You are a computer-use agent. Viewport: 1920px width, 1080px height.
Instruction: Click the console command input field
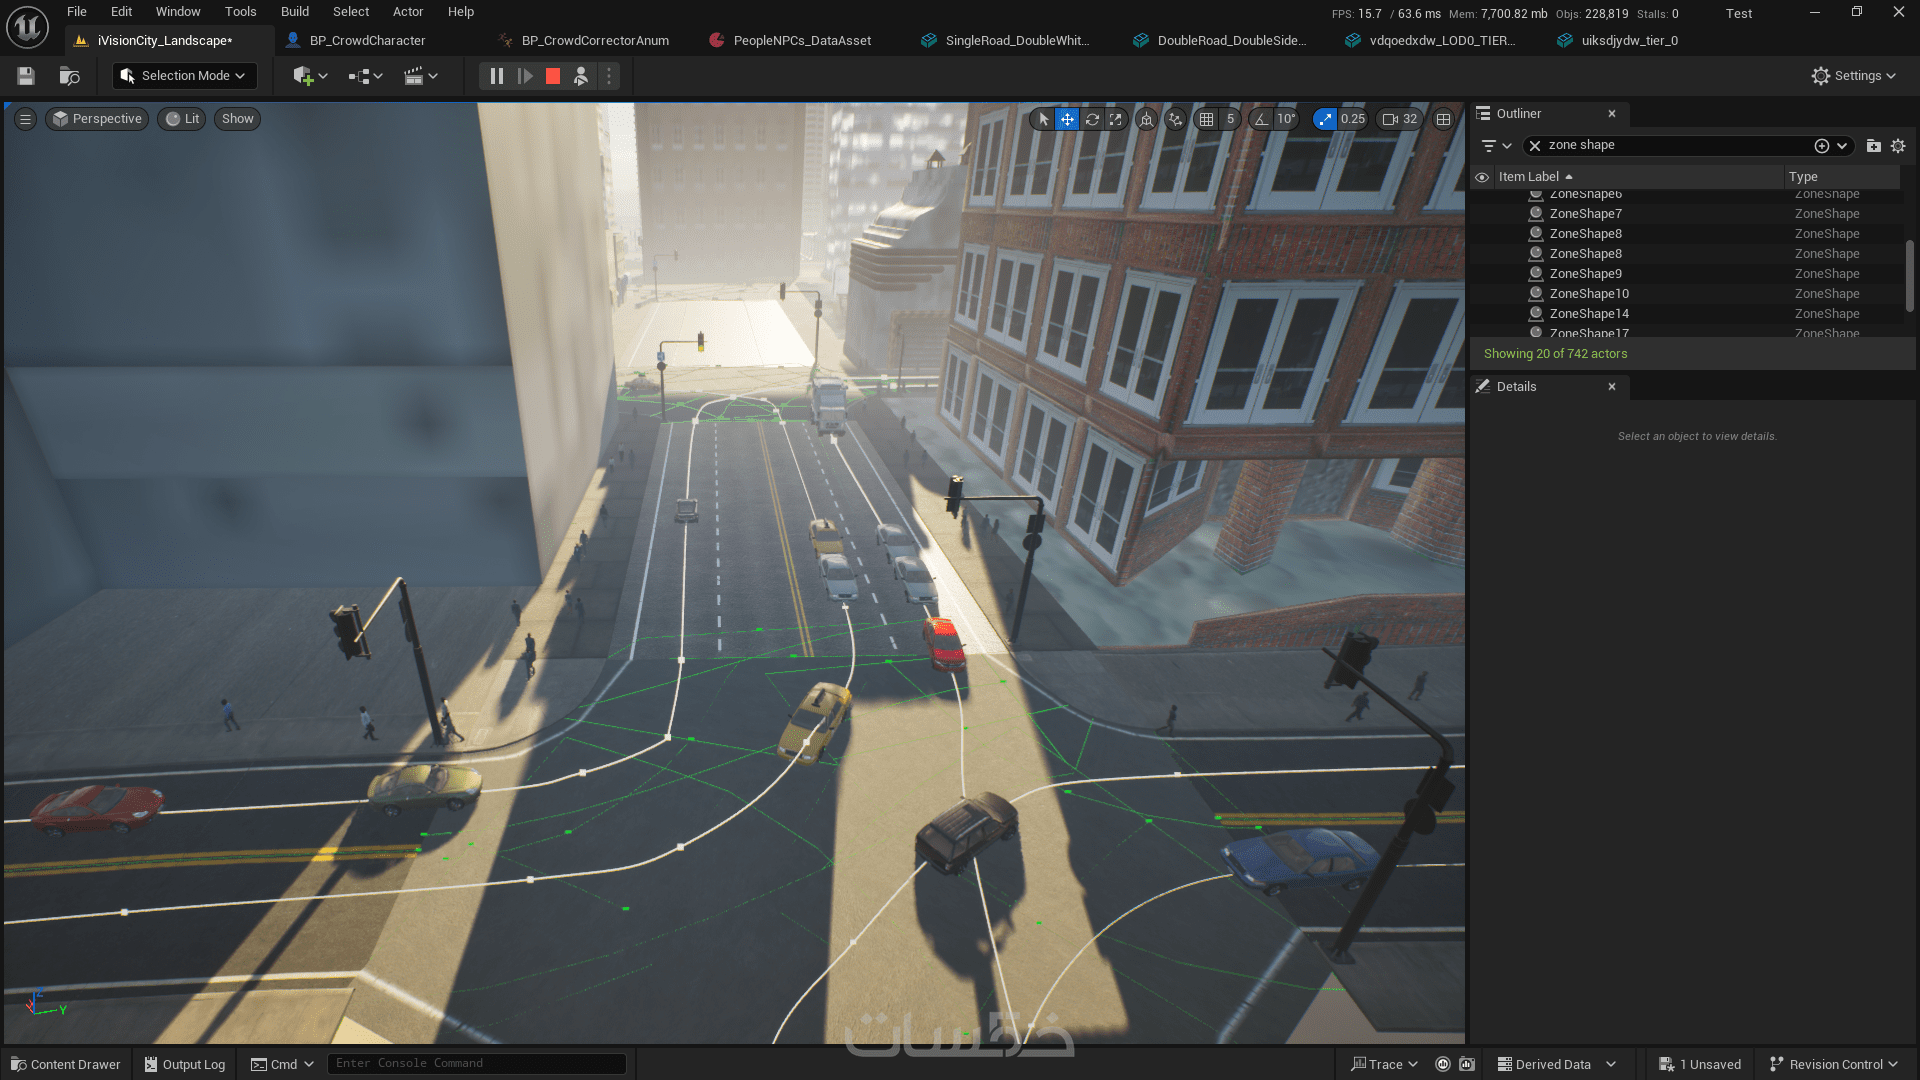477,1063
